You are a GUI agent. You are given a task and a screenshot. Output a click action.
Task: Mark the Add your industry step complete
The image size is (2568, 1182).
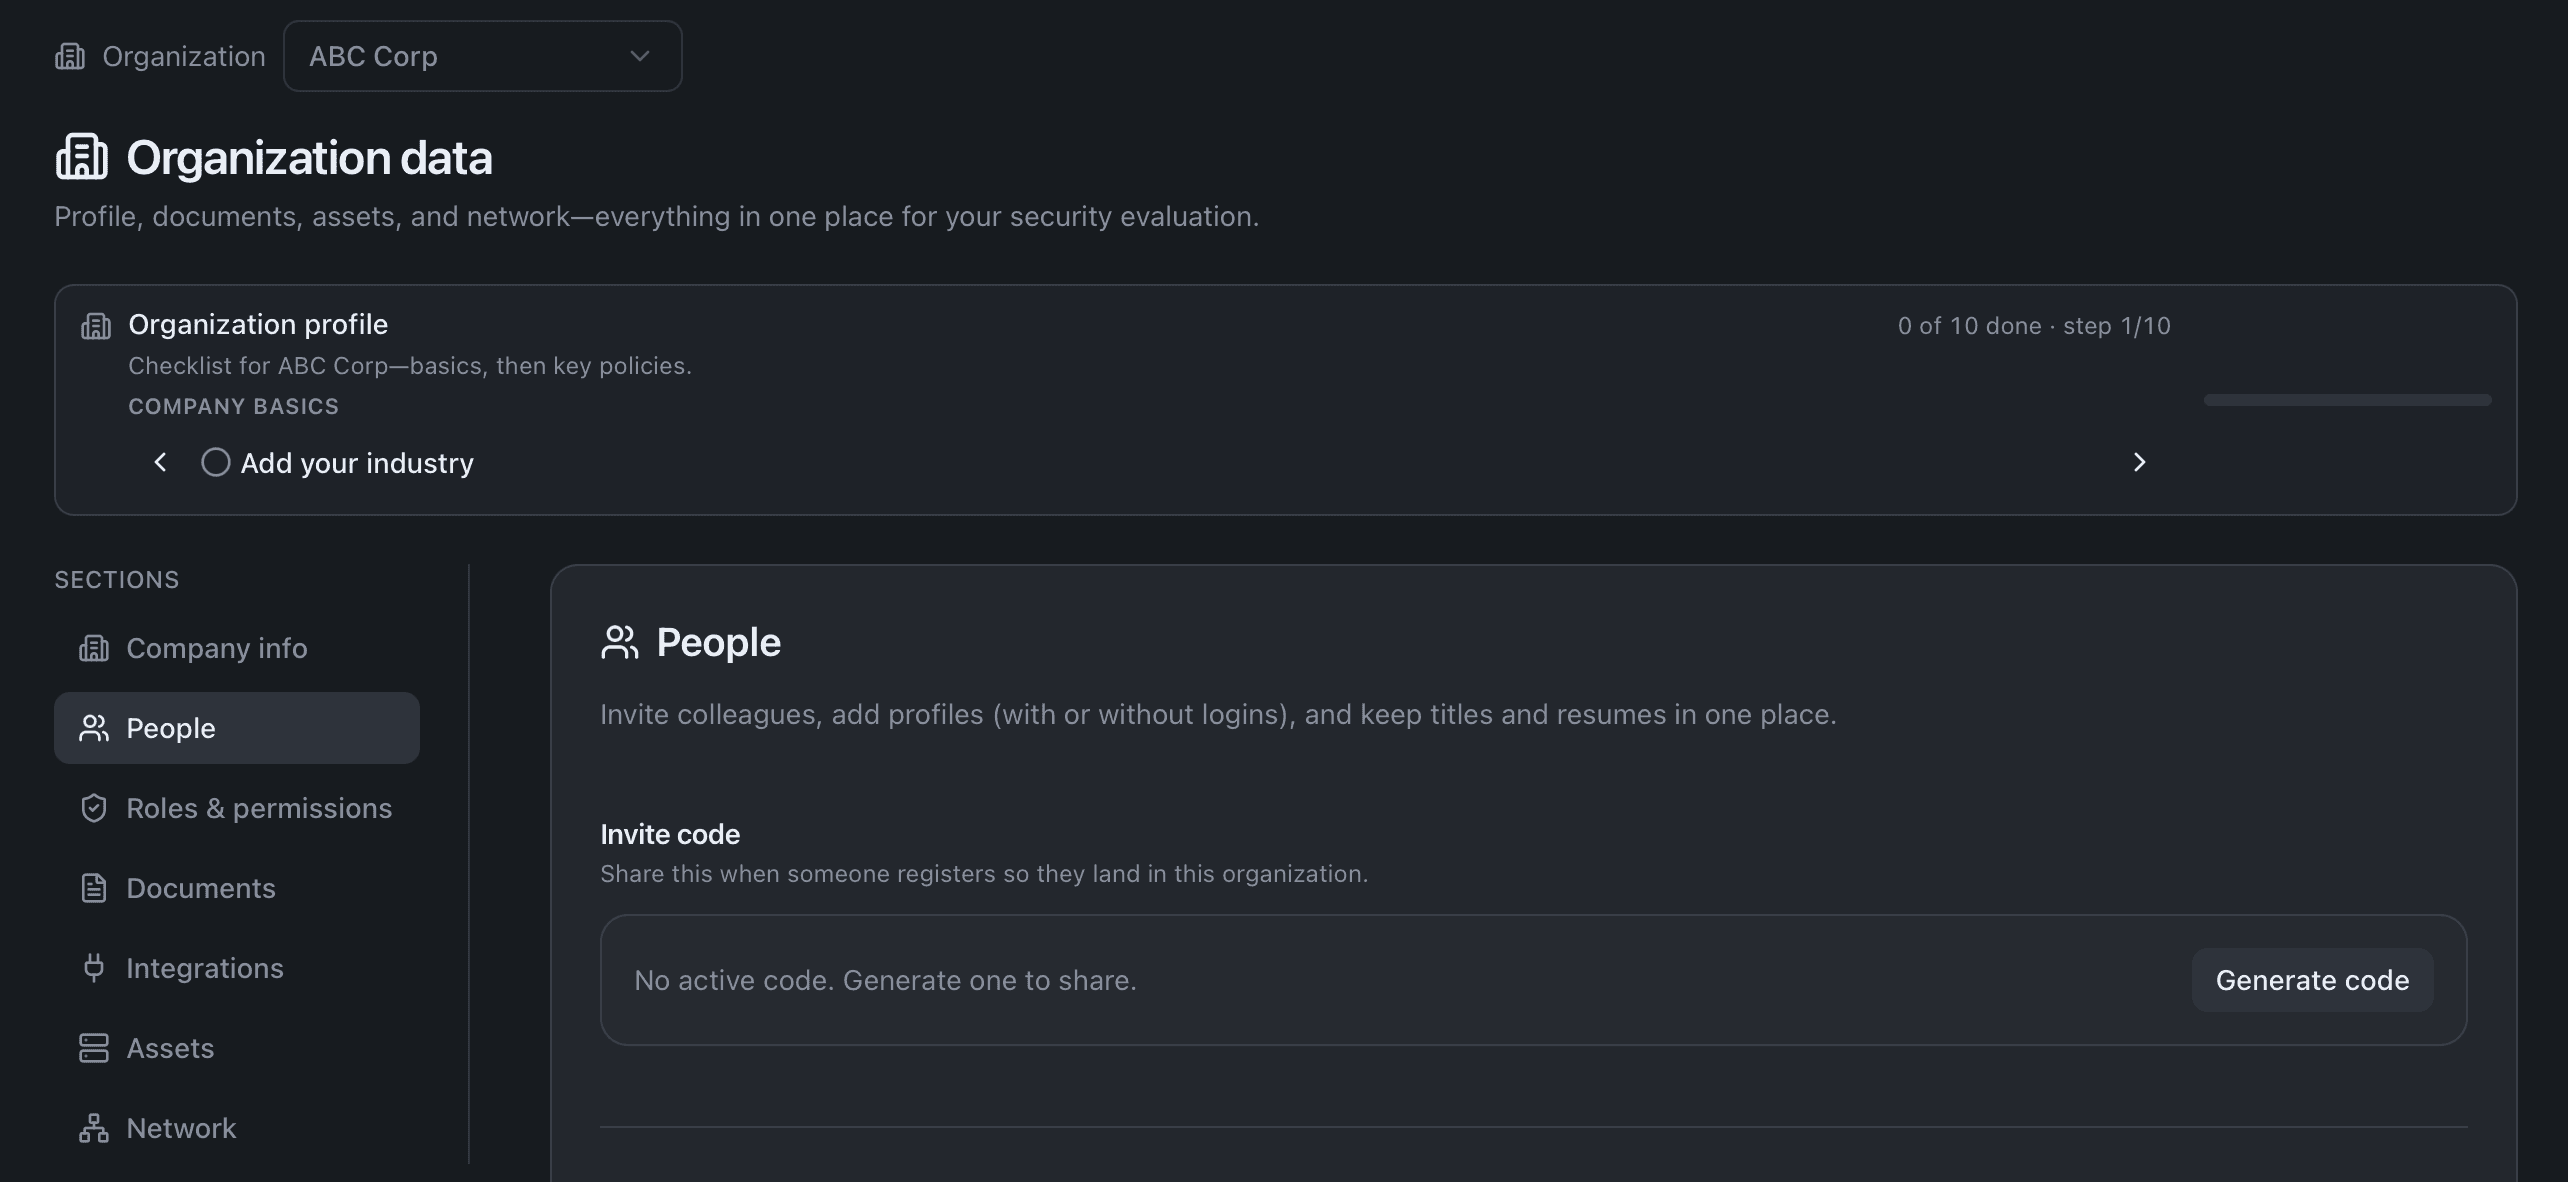pyautogui.click(x=215, y=462)
